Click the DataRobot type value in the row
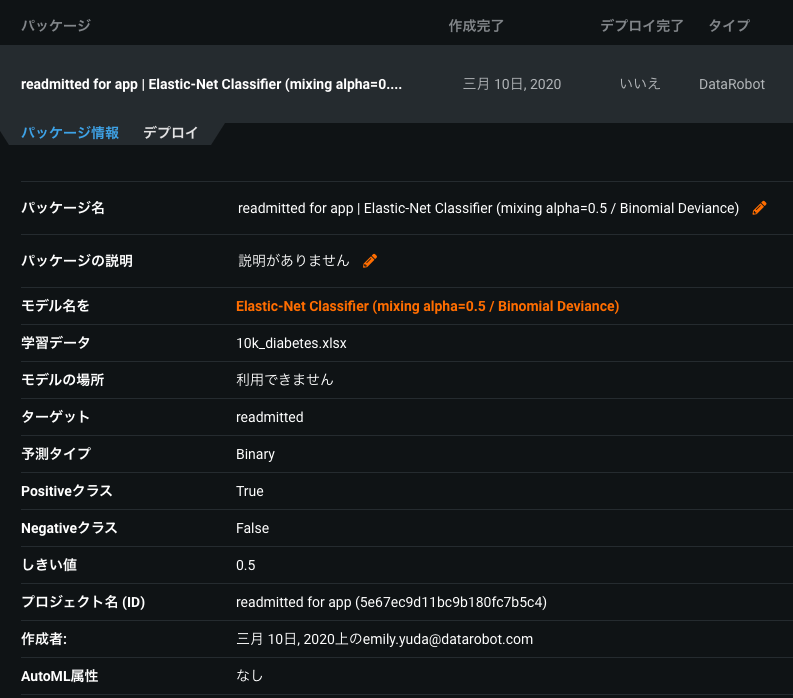This screenshot has width=793, height=698. 731,84
